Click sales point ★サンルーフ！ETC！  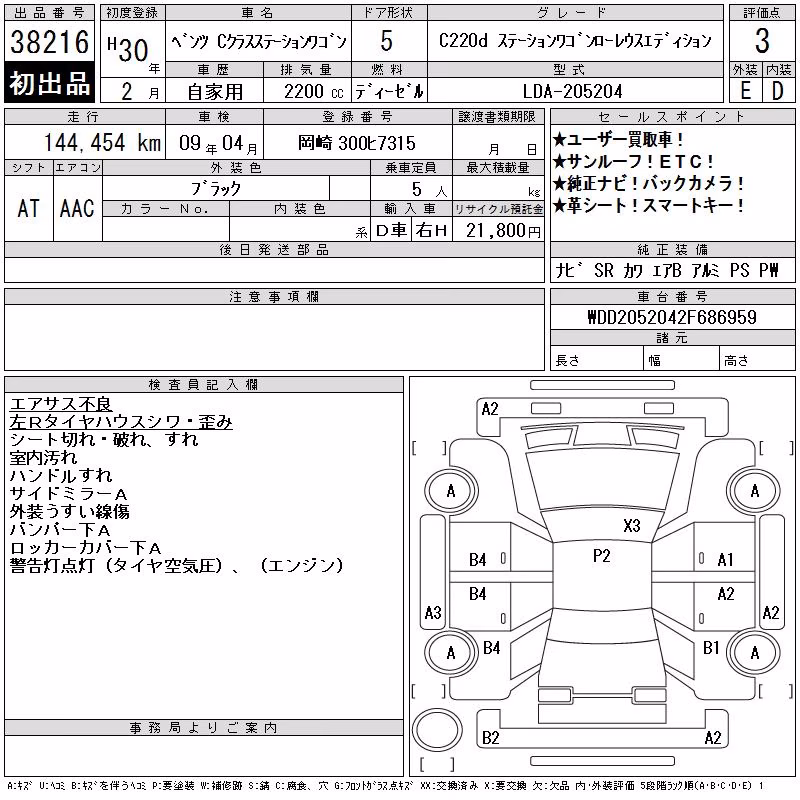tap(634, 162)
